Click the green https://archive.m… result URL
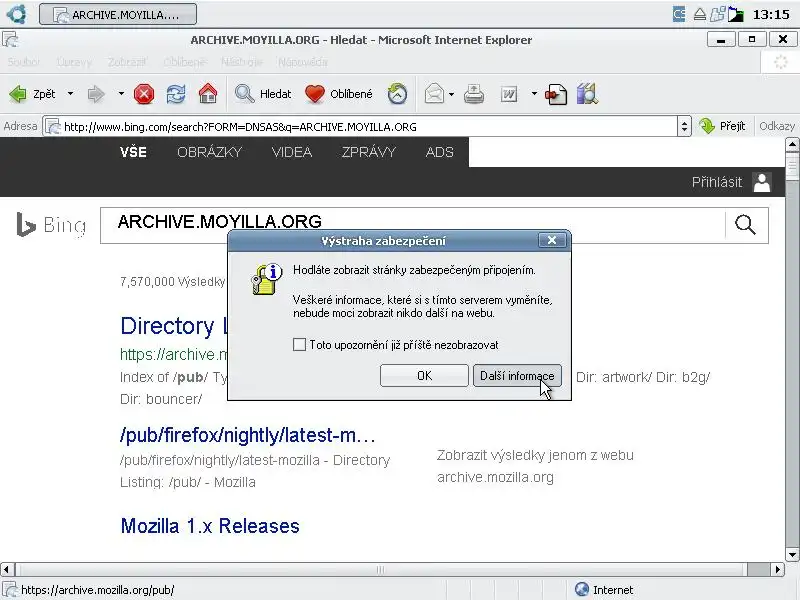This screenshot has height=600, width=800. click(x=173, y=354)
